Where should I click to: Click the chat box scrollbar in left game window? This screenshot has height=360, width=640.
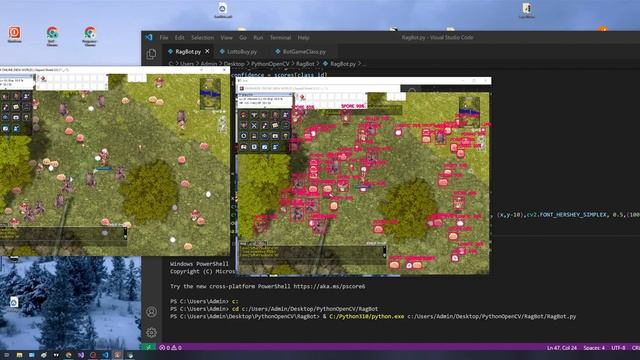pyautogui.click(x=125, y=233)
